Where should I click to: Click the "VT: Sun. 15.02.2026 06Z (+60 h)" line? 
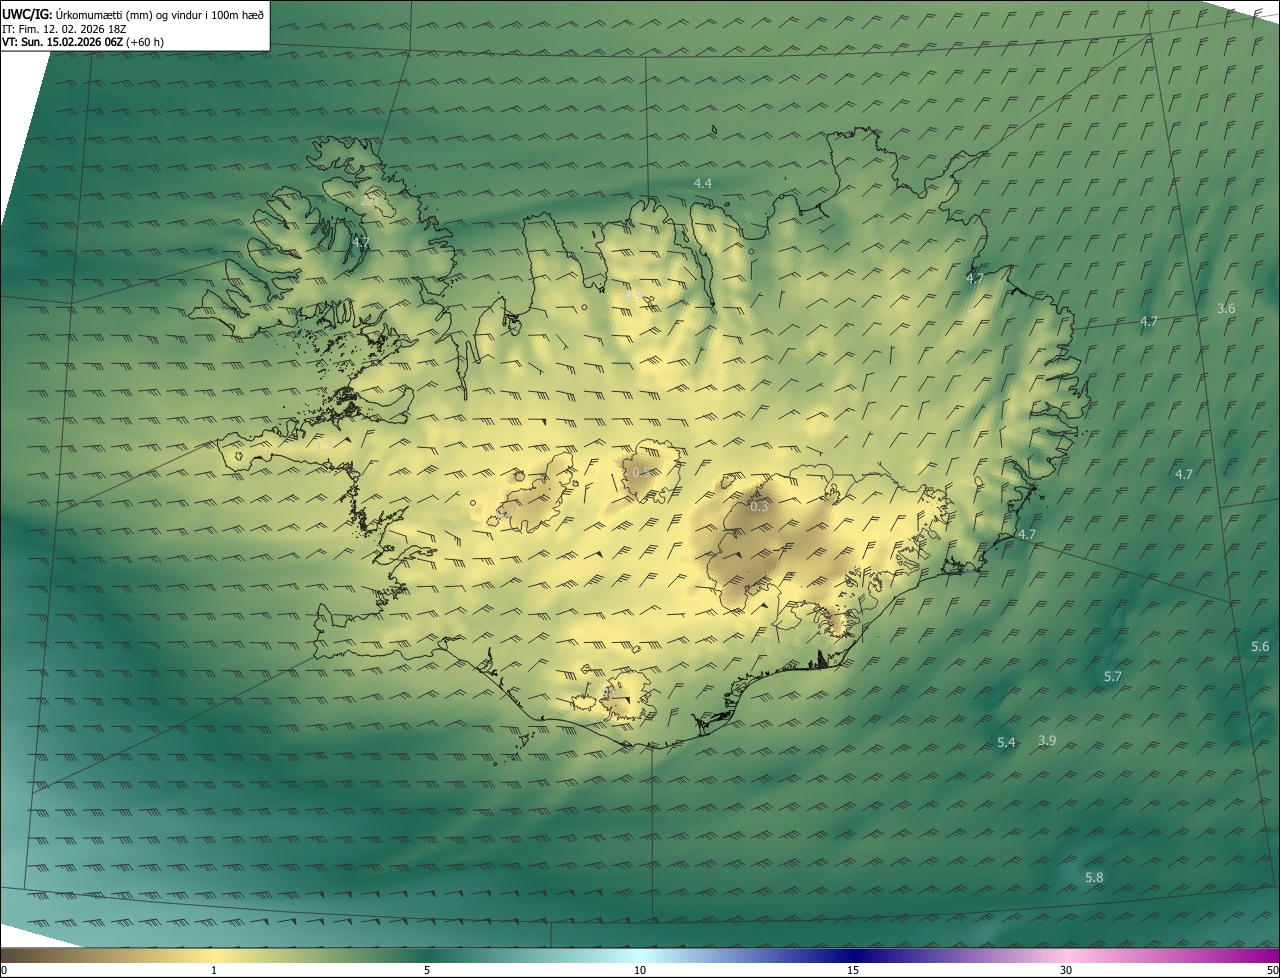click(x=83, y=43)
